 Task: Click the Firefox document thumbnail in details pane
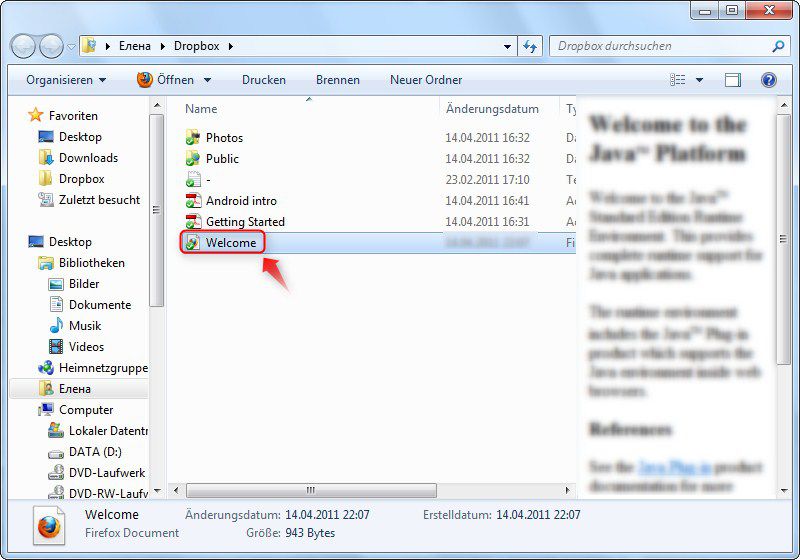point(49,525)
